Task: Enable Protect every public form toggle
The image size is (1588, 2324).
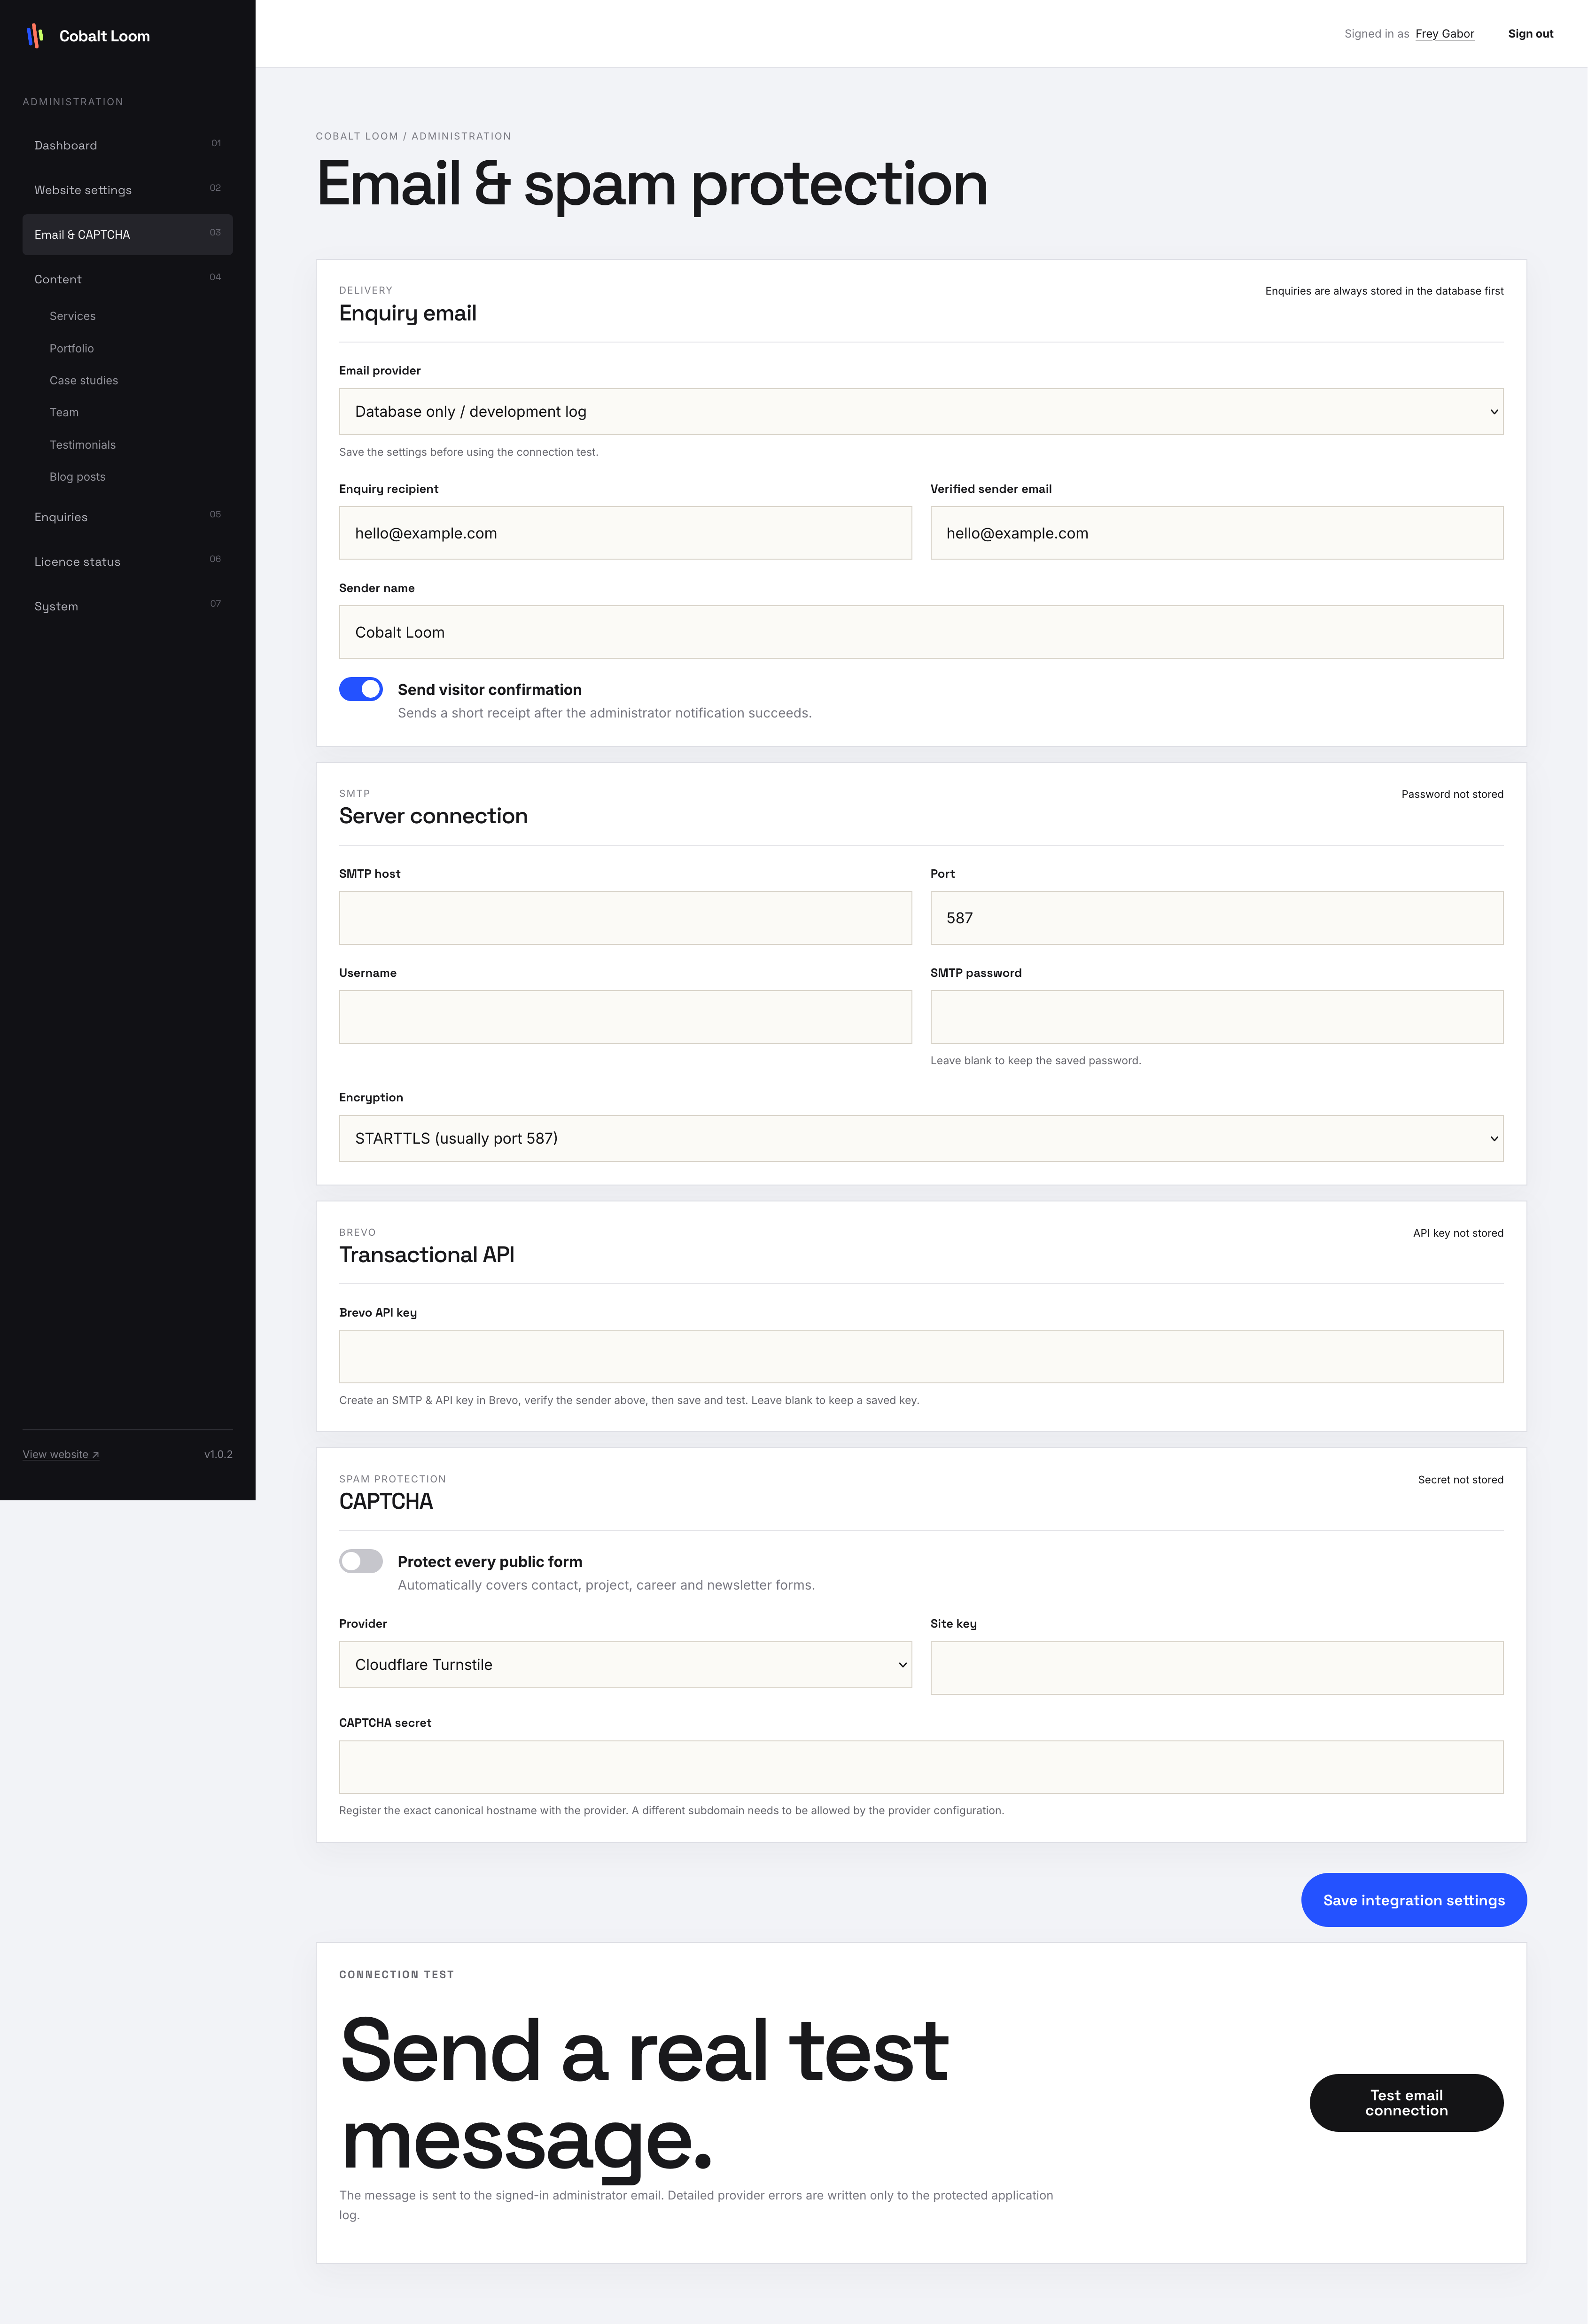Action: pos(361,1561)
